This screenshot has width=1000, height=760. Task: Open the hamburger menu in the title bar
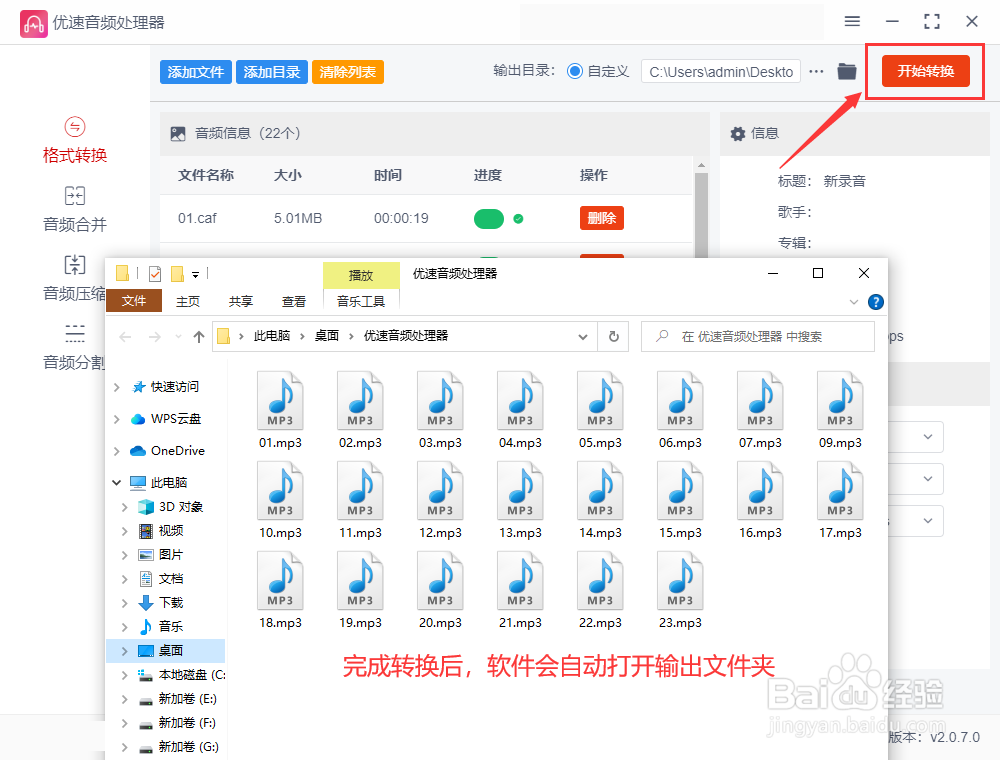[852, 21]
